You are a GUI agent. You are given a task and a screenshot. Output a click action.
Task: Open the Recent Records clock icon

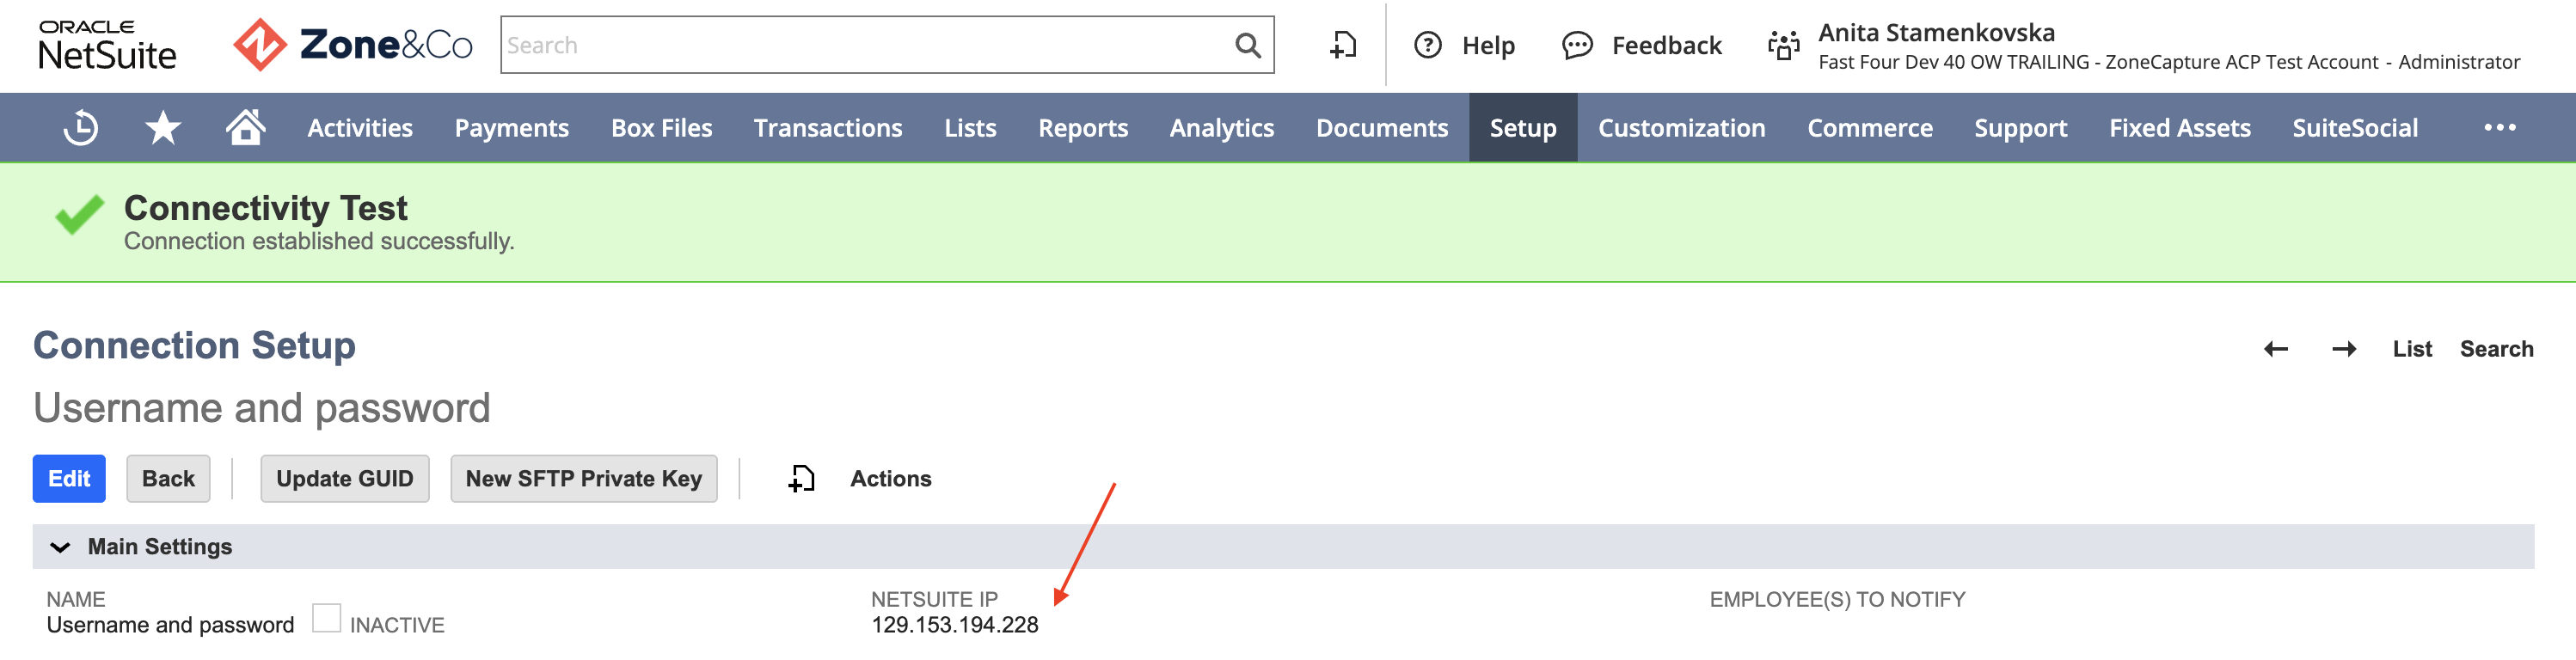(x=81, y=128)
